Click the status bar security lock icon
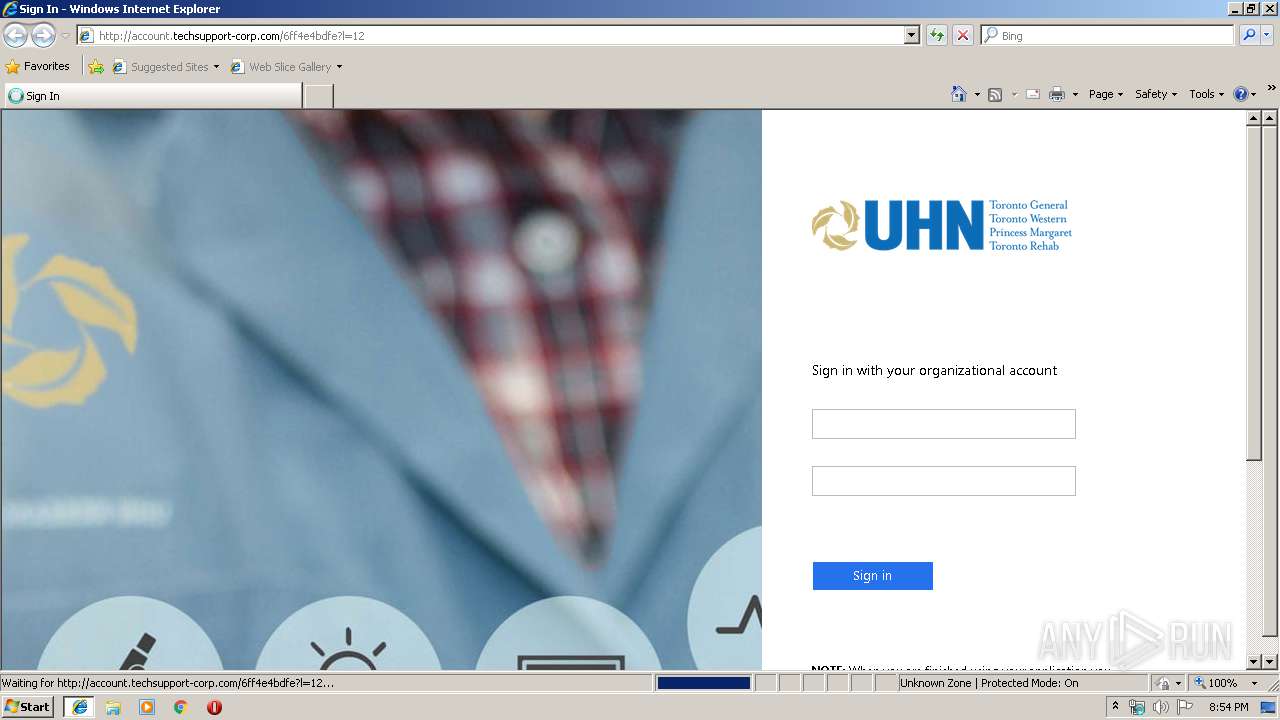 (1163, 683)
